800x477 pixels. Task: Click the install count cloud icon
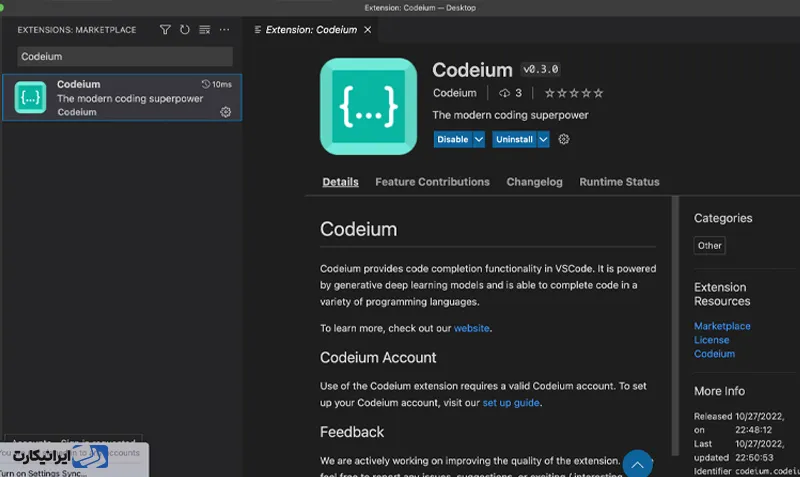point(504,93)
